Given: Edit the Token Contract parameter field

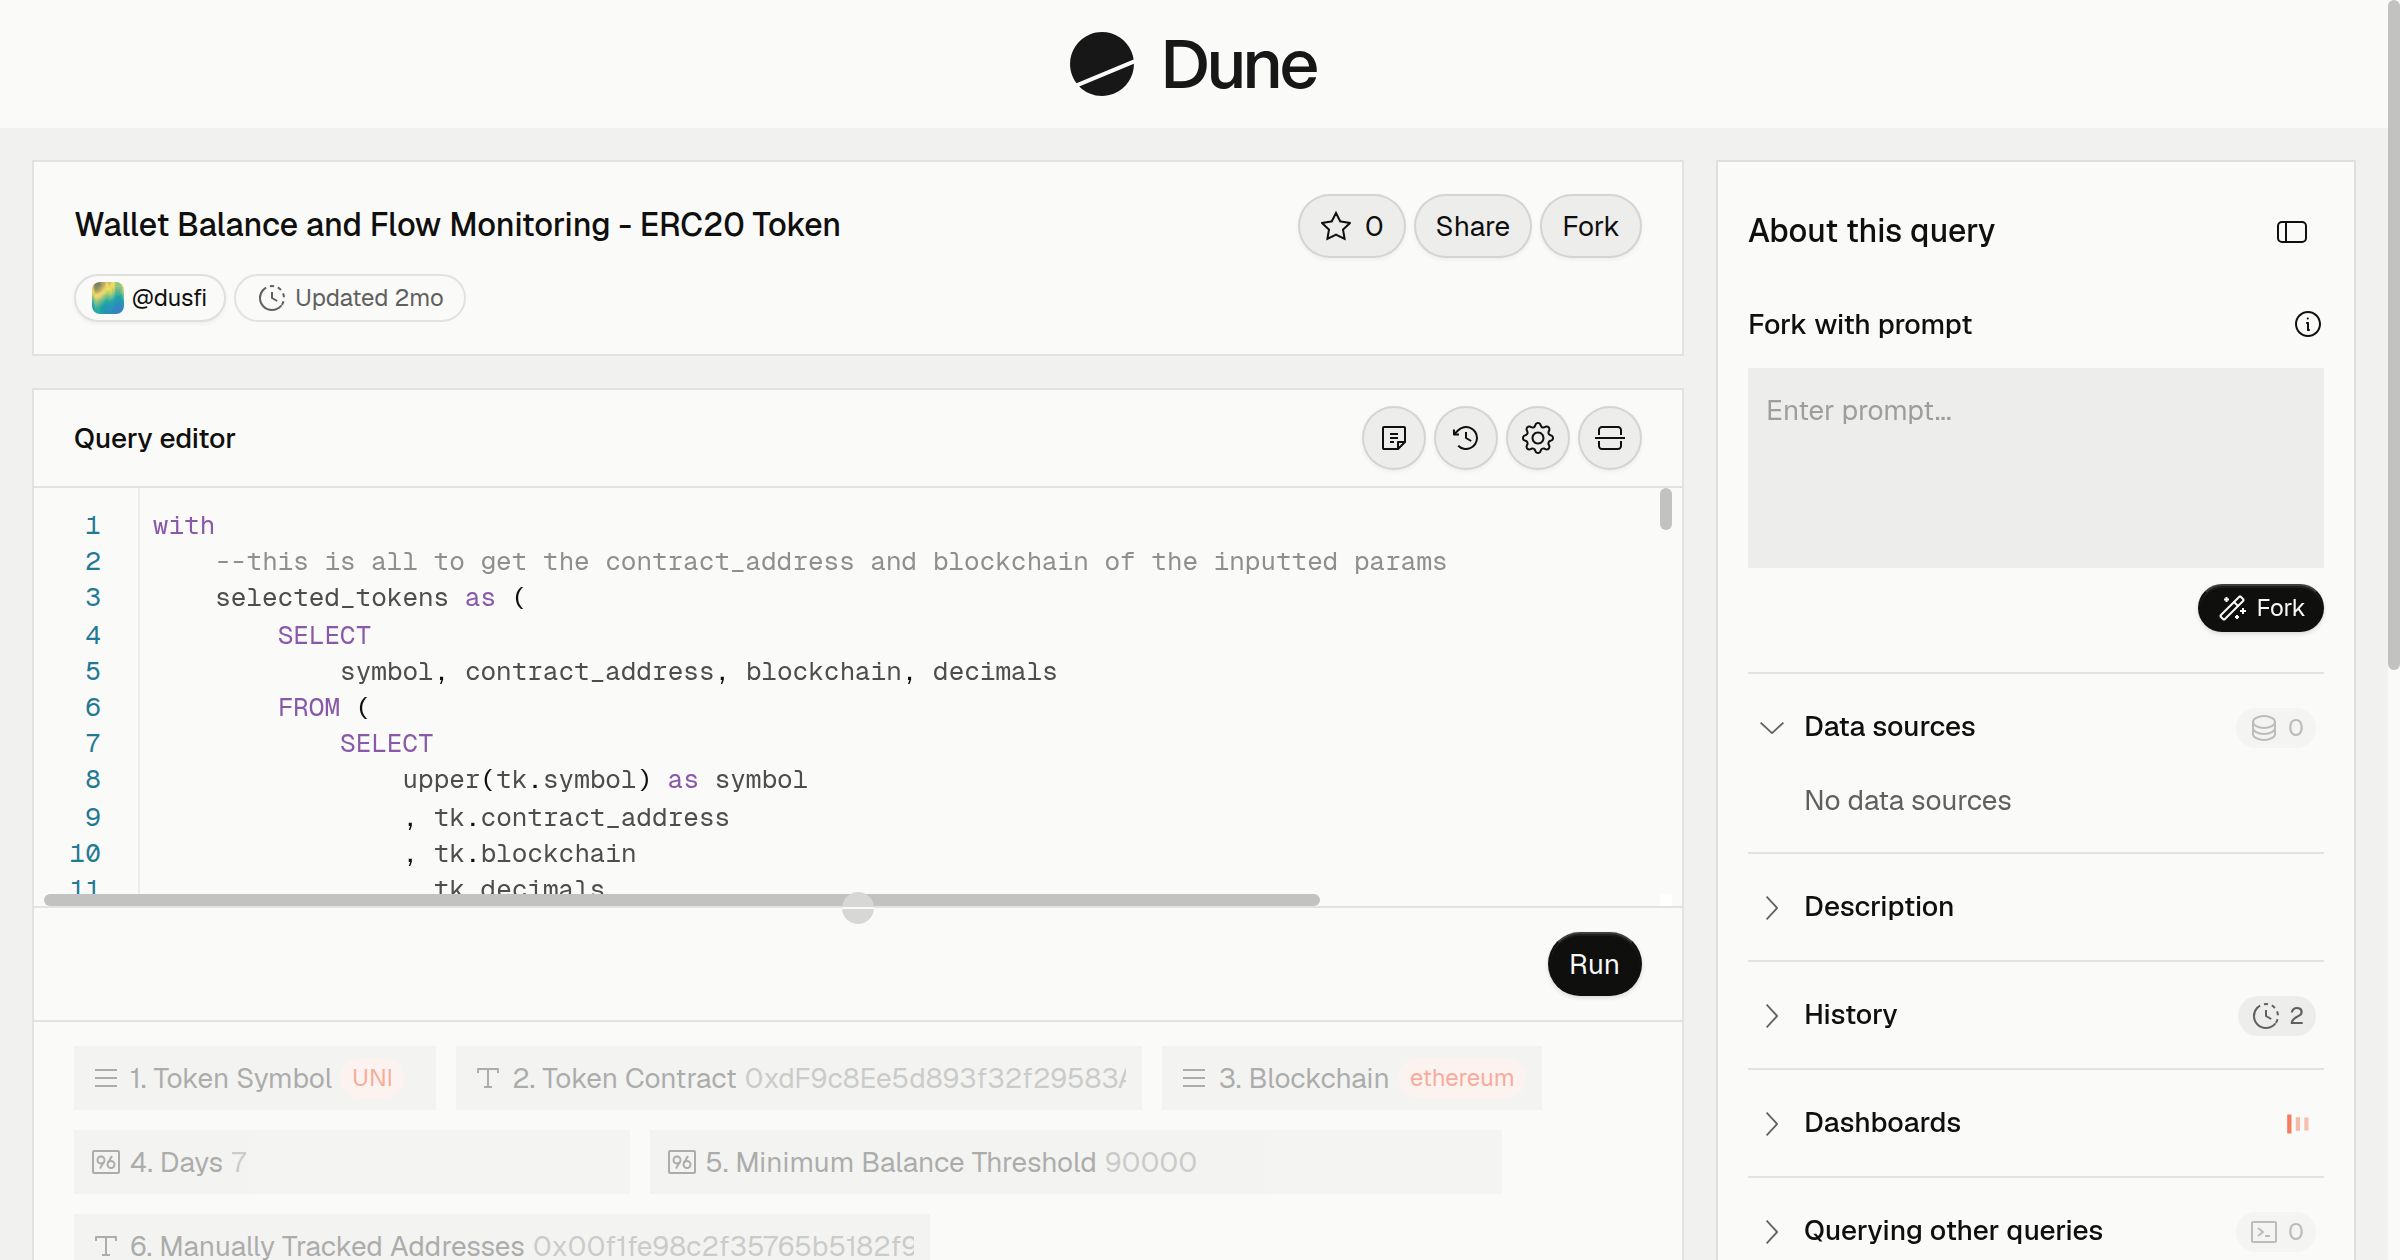Looking at the screenshot, I should point(799,1078).
